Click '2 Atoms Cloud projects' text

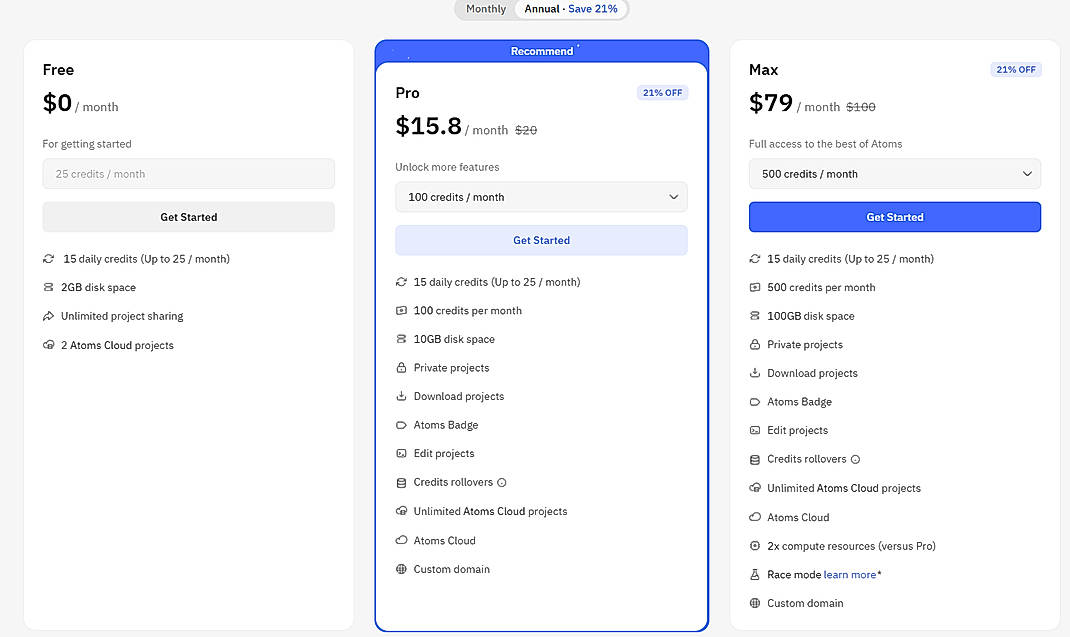pos(117,345)
